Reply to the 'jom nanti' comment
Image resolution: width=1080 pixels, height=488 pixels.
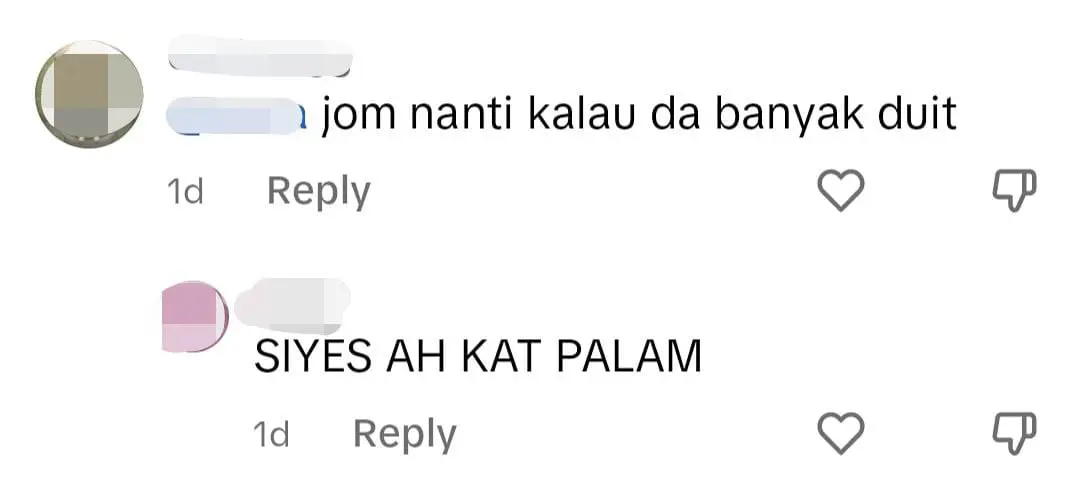[x=319, y=192]
